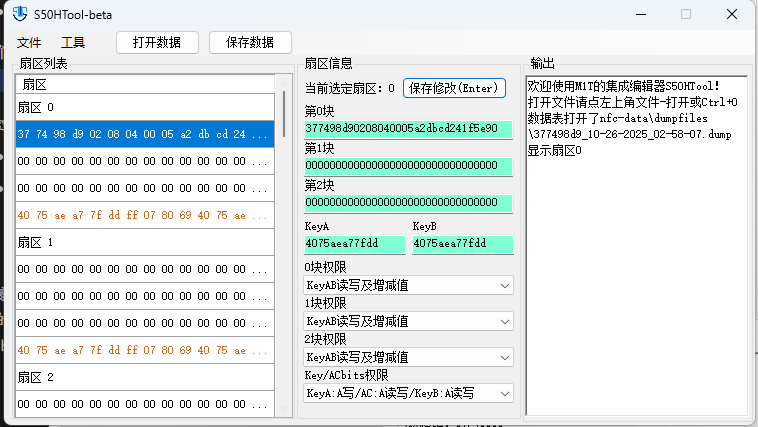Click the 扇区 column header
The height and width of the screenshot is (427, 758).
143,84
